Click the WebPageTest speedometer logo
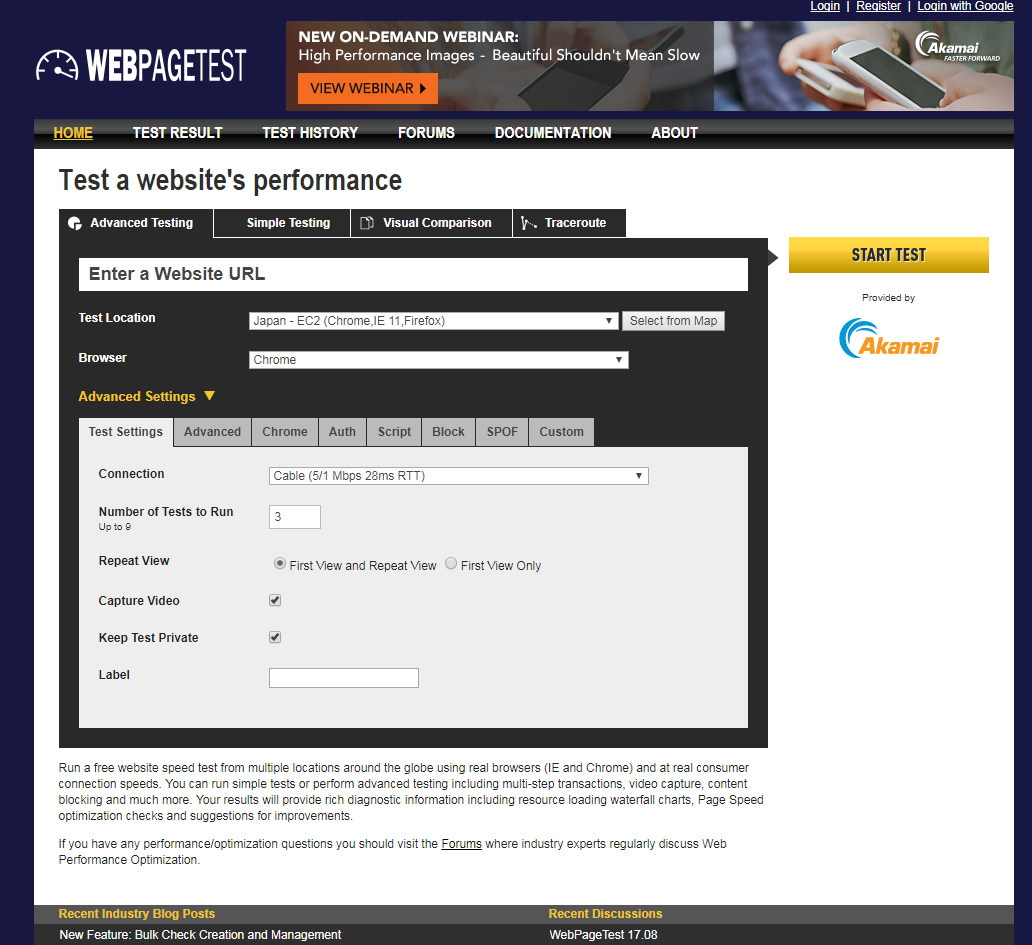 (x=57, y=66)
